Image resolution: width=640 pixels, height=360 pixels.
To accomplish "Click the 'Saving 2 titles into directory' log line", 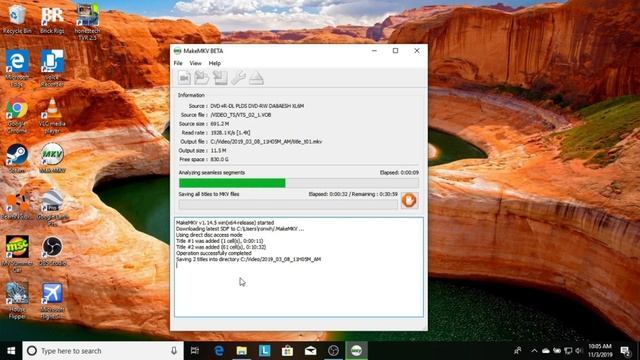I will click(248, 259).
